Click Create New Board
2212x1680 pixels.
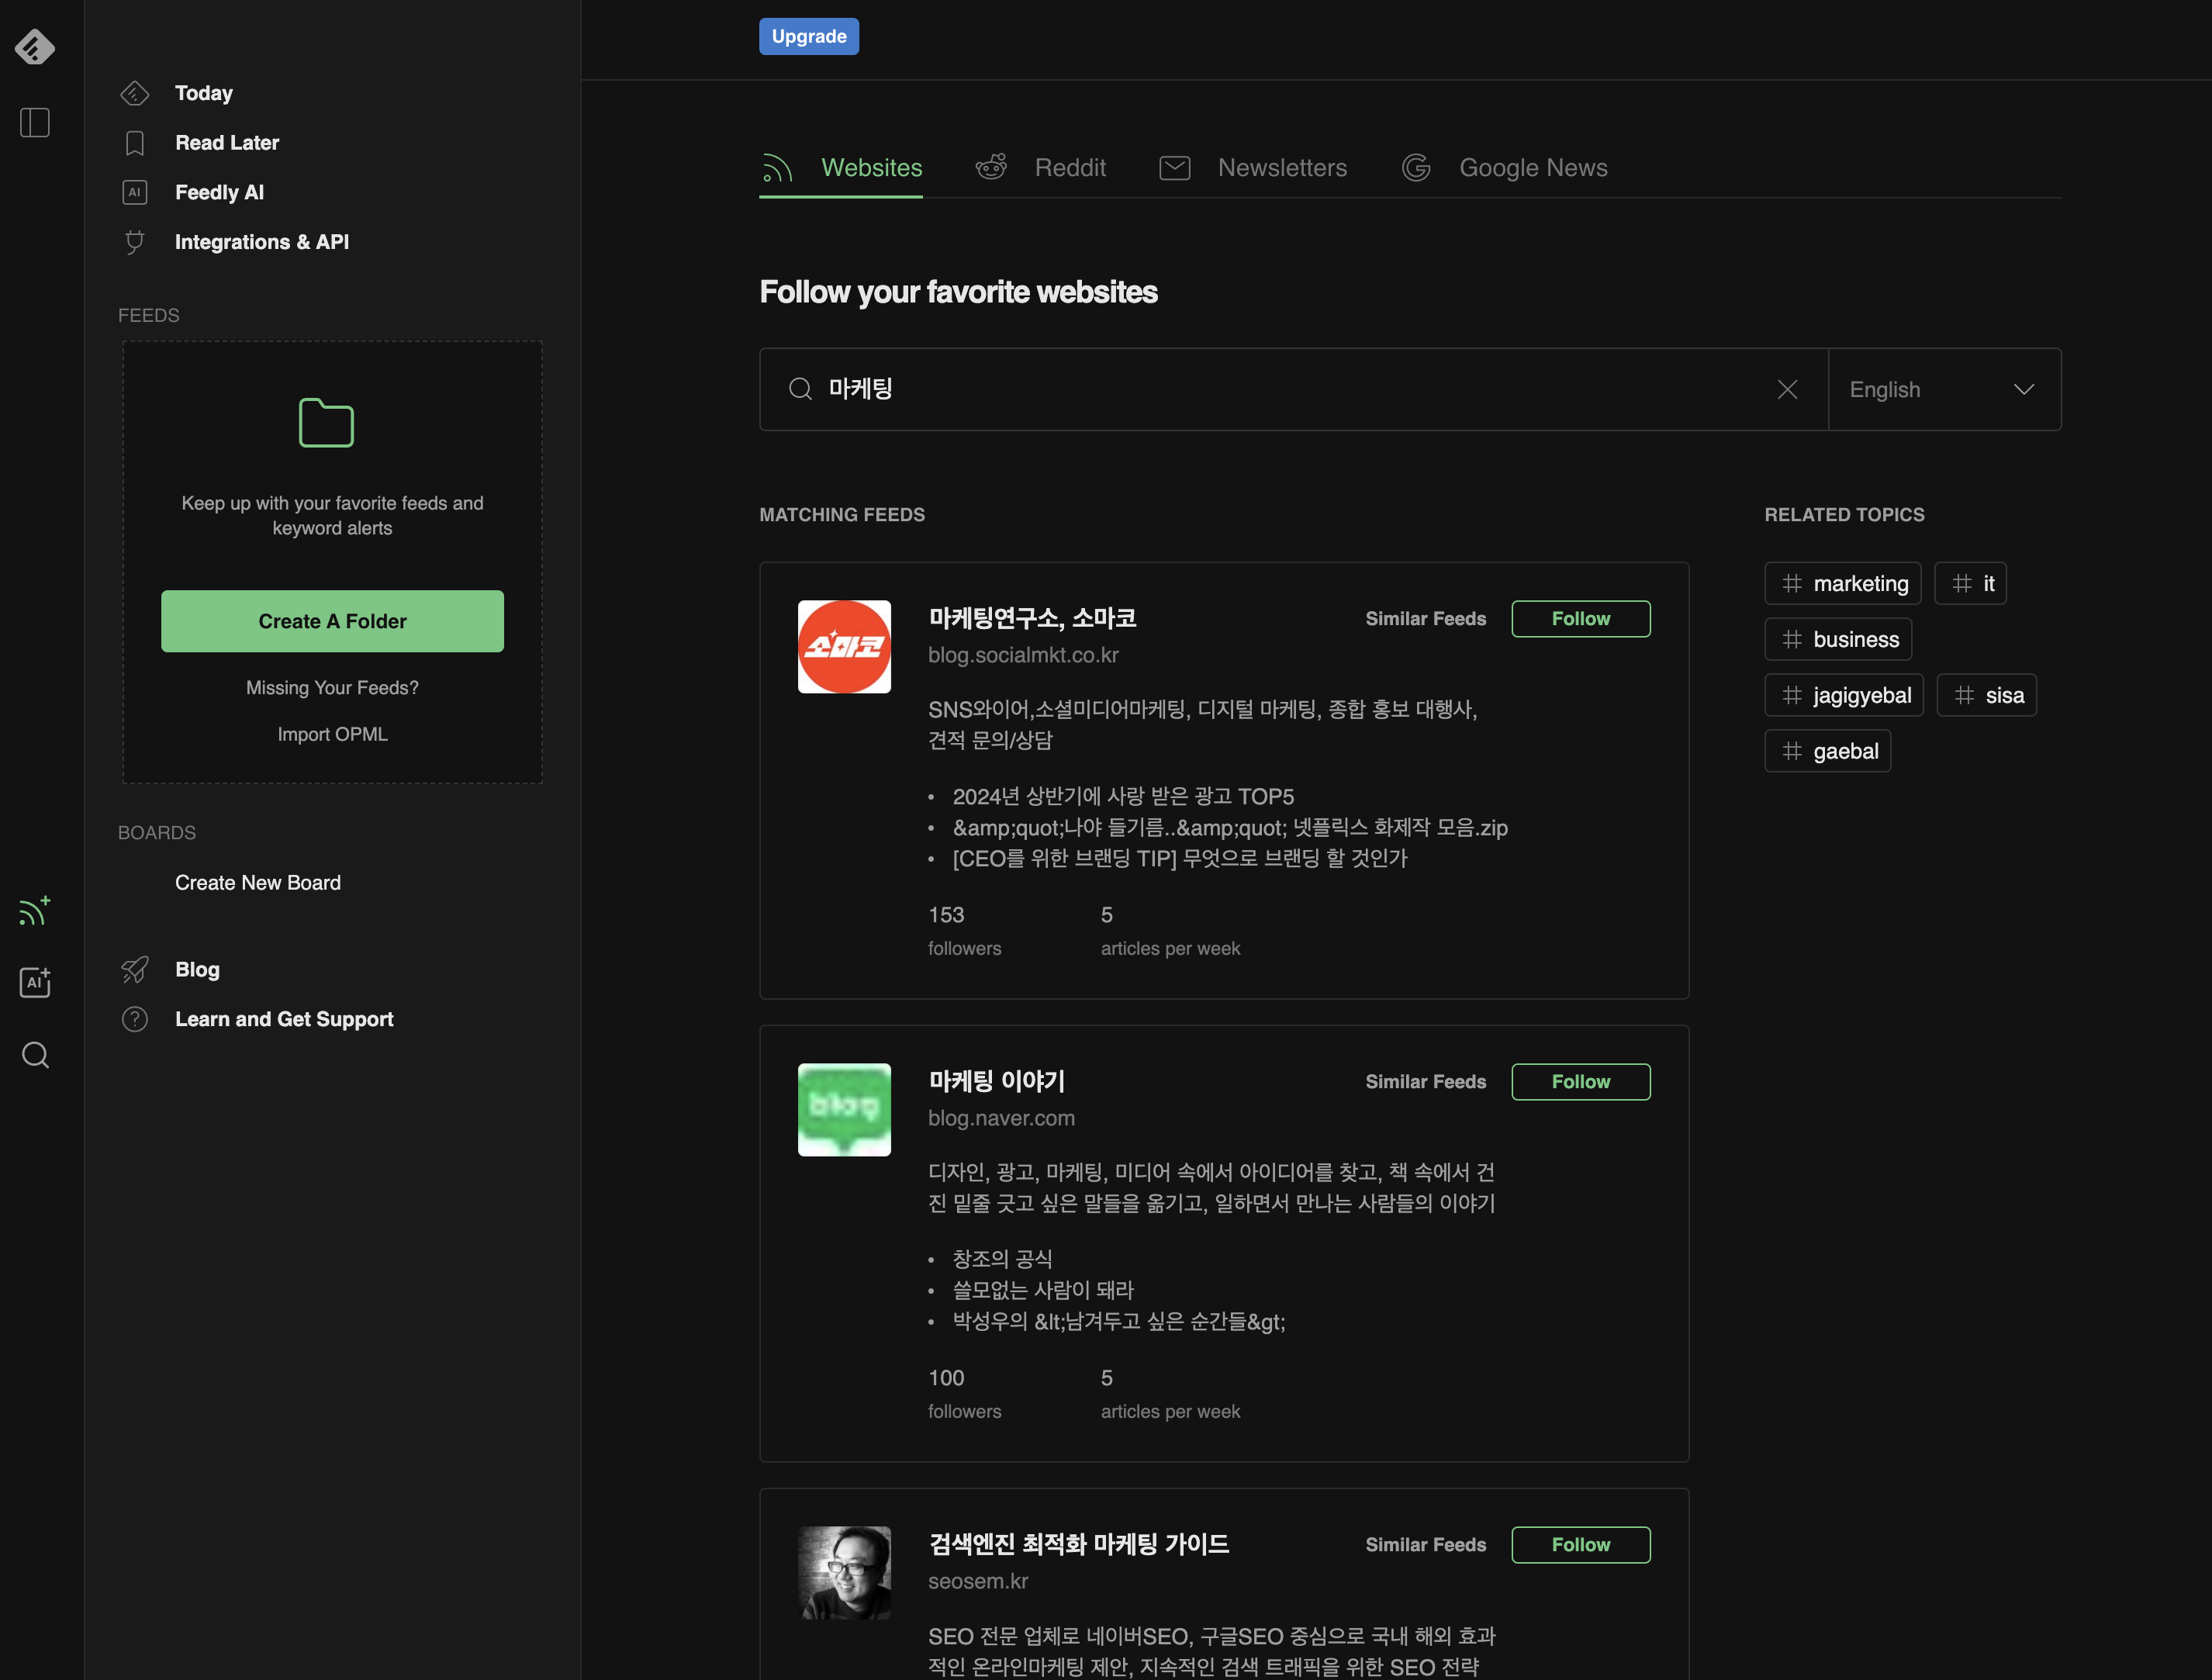258,883
